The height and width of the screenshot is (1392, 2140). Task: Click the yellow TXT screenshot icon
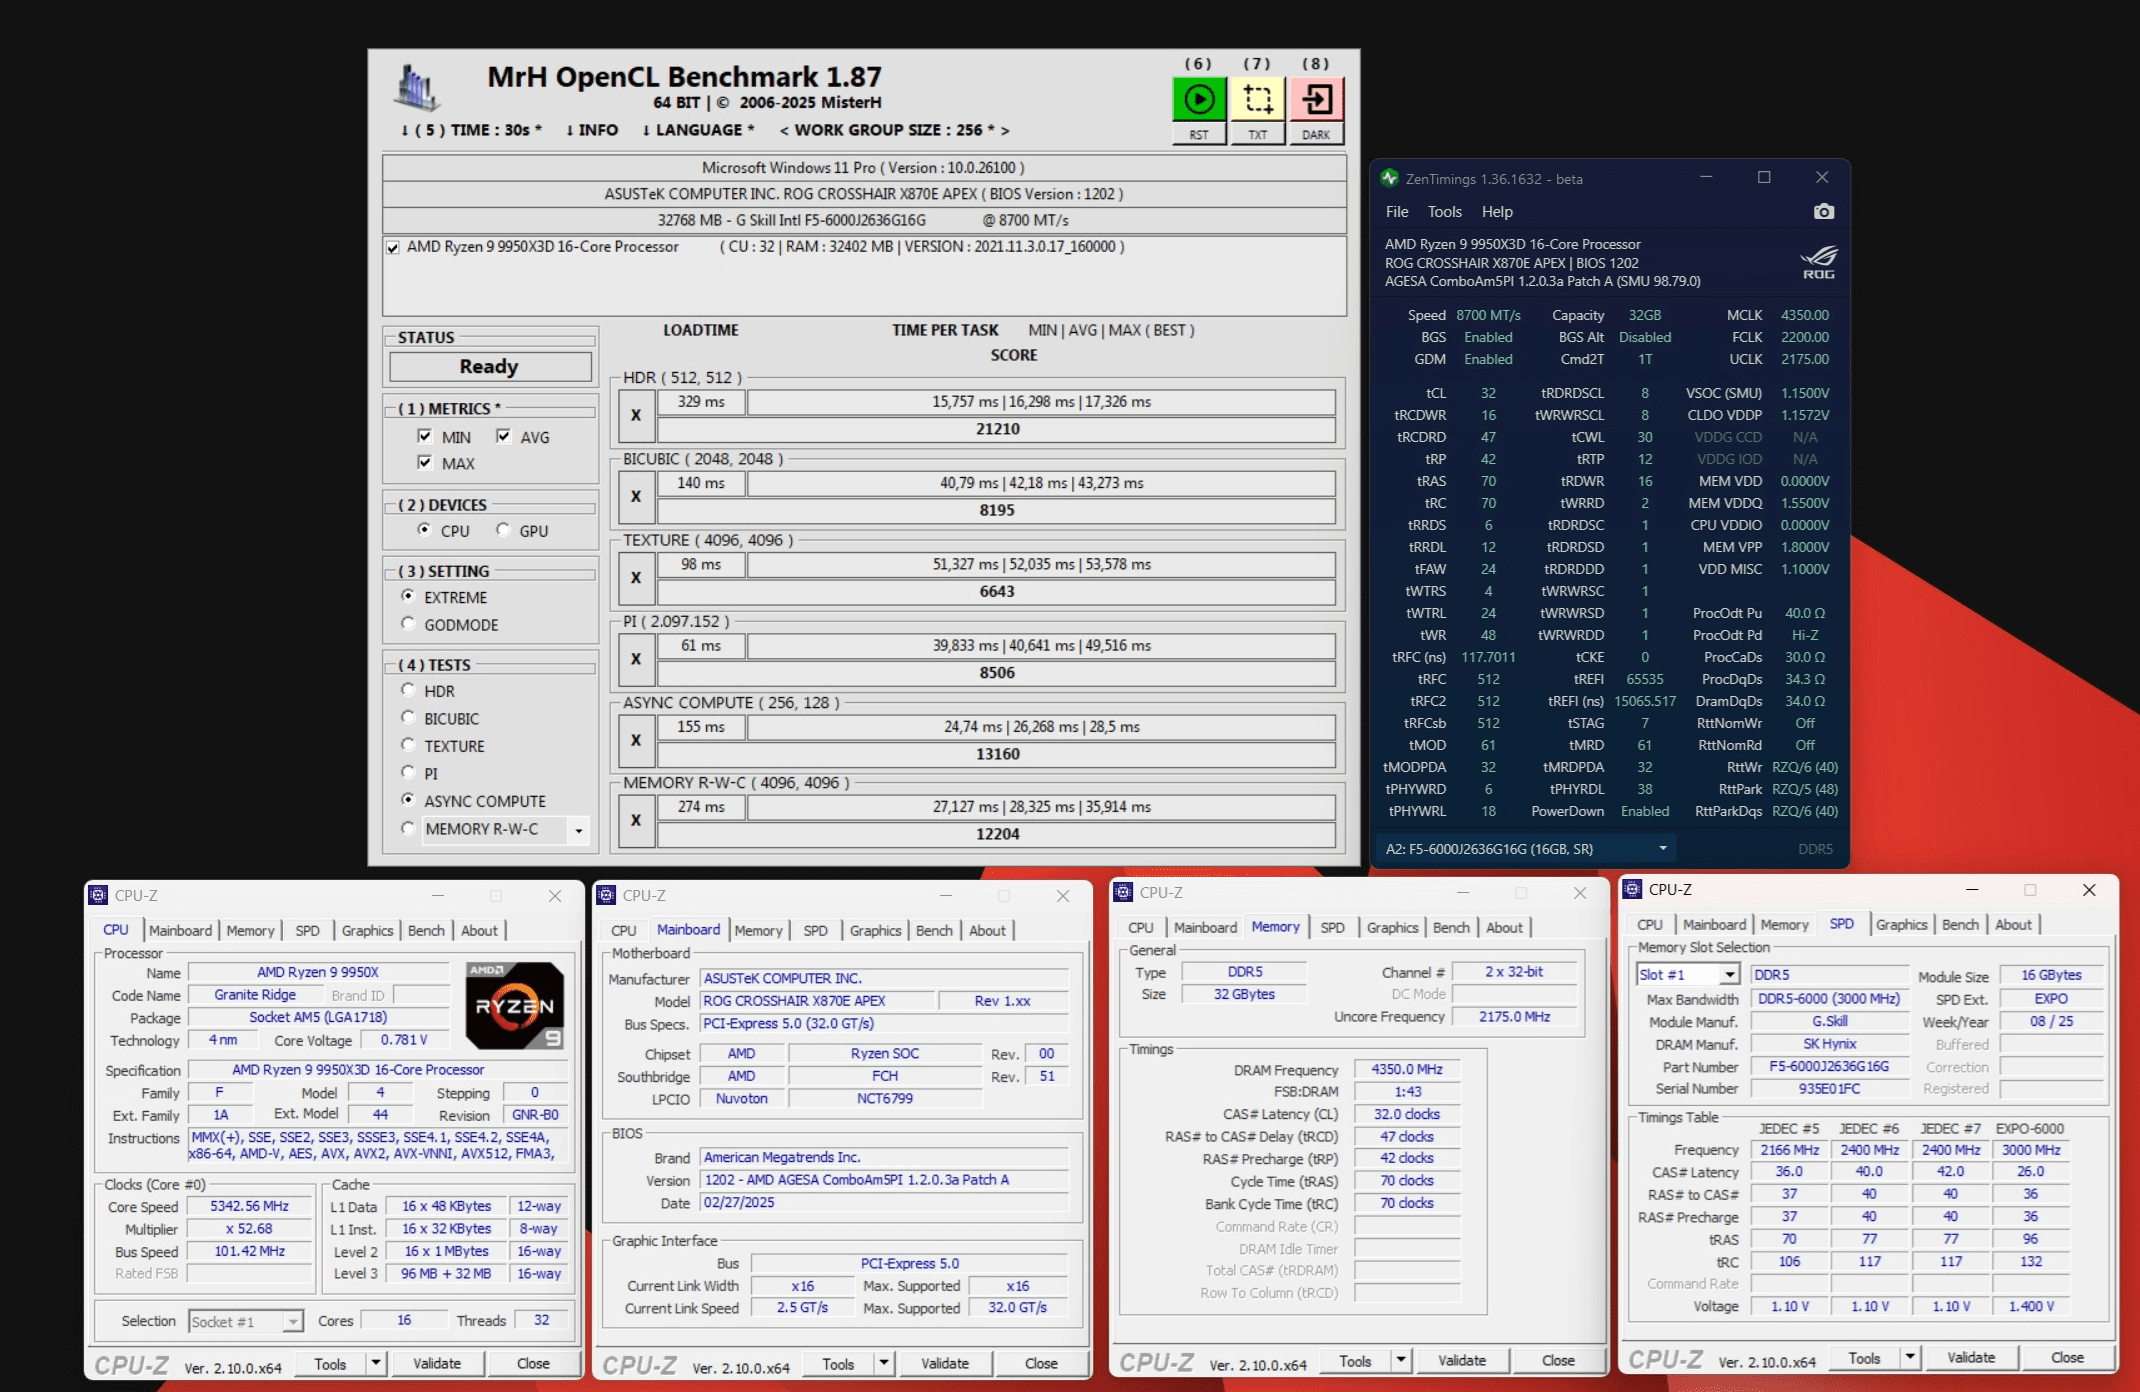click(x=1257, y=99)
